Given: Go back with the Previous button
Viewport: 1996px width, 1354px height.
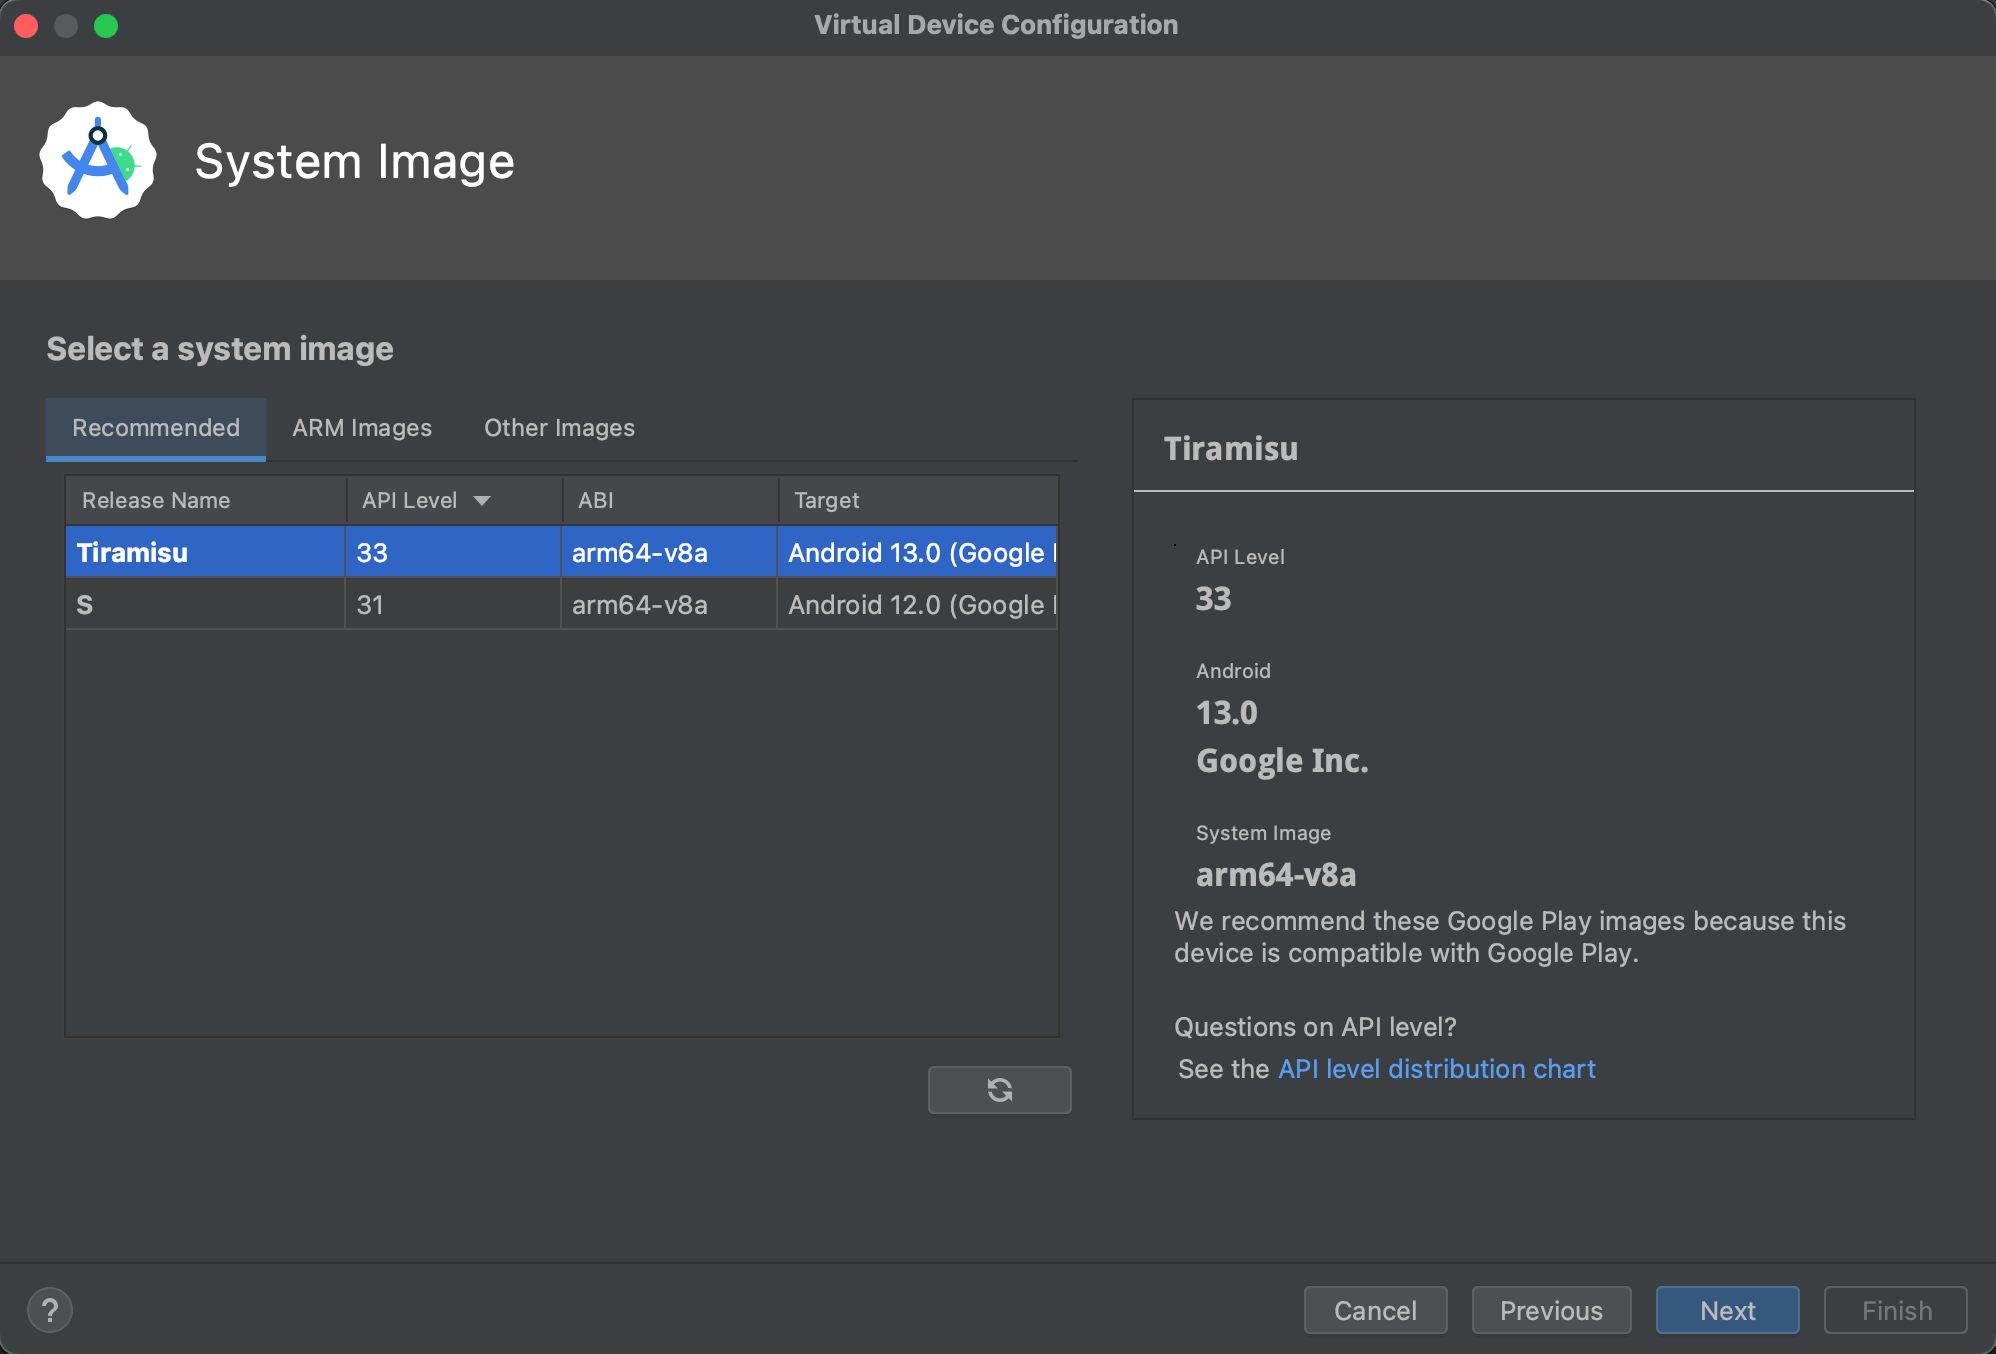Looking at the screenshot, I should pos(1551,1310).
